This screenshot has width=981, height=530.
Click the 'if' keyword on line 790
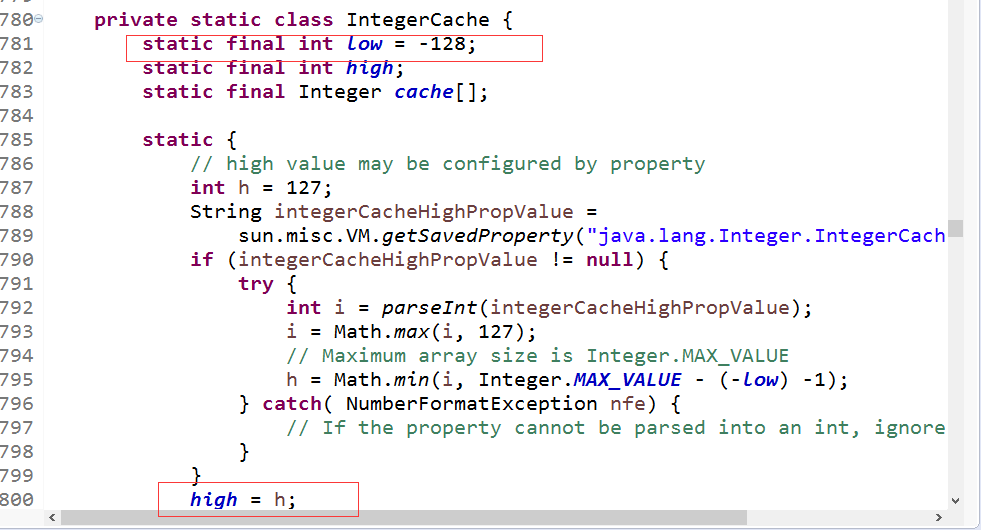pyautogui.click(x=202, y=260)
